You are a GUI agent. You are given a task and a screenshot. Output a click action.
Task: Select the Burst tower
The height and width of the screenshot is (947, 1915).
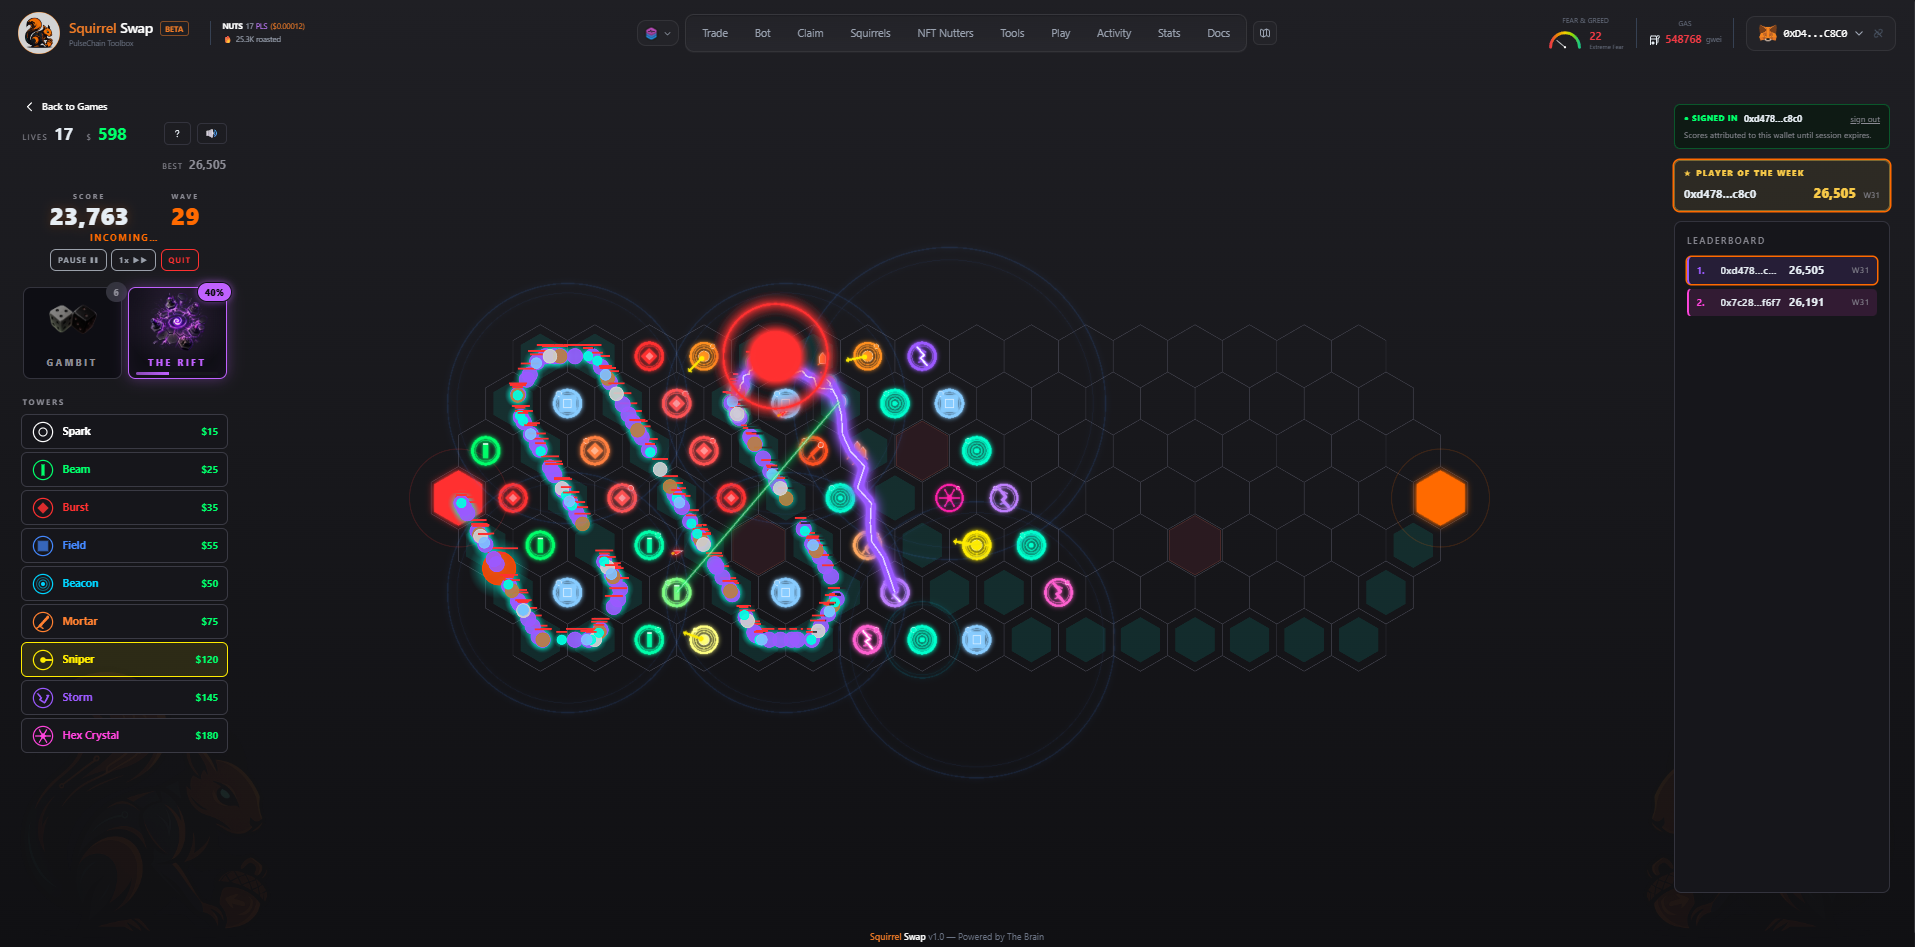pos(124,508)
